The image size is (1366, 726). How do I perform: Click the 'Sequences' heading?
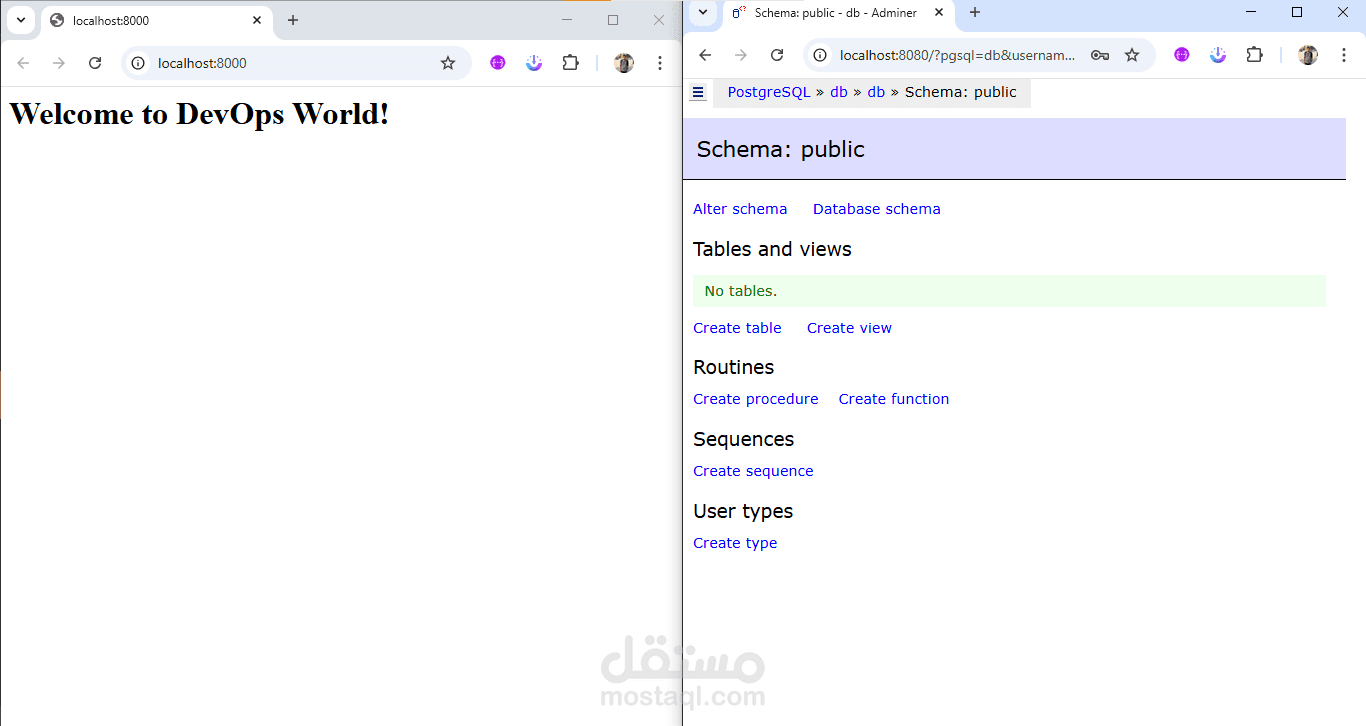click(743, 439)
